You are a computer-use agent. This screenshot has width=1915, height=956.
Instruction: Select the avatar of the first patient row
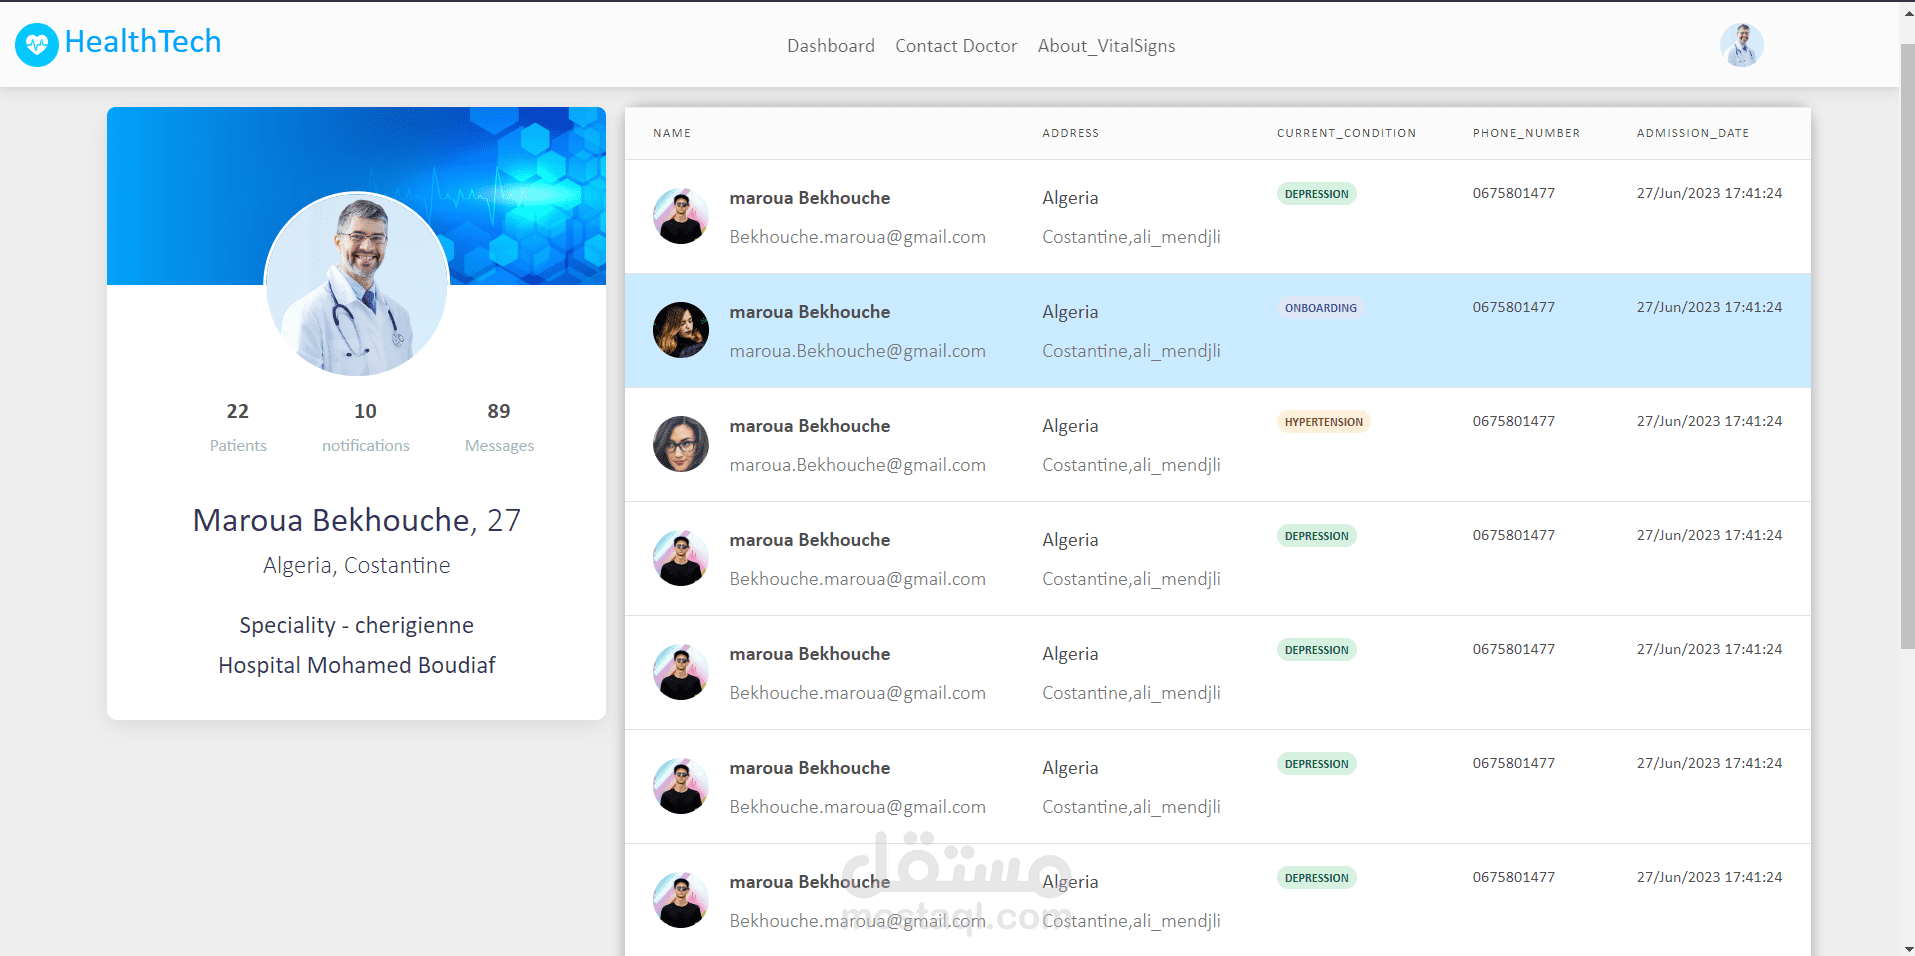(680, 215)
